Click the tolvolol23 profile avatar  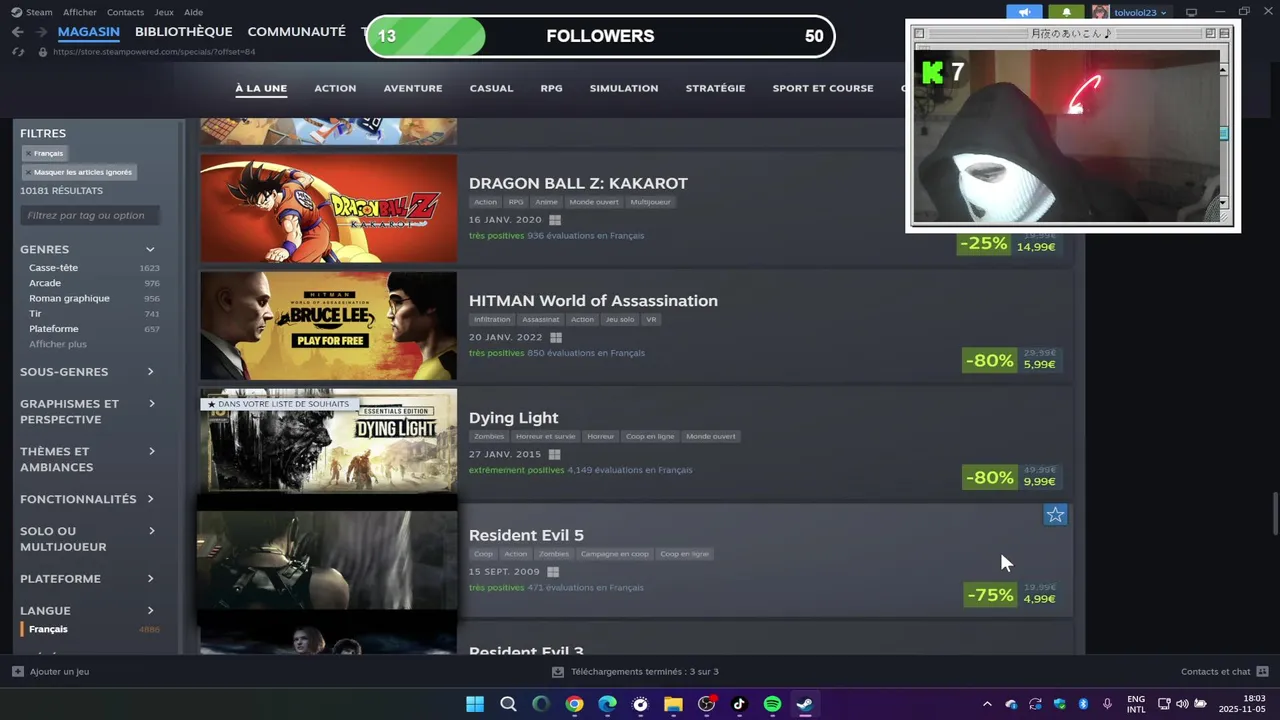tap(1100, 12)
